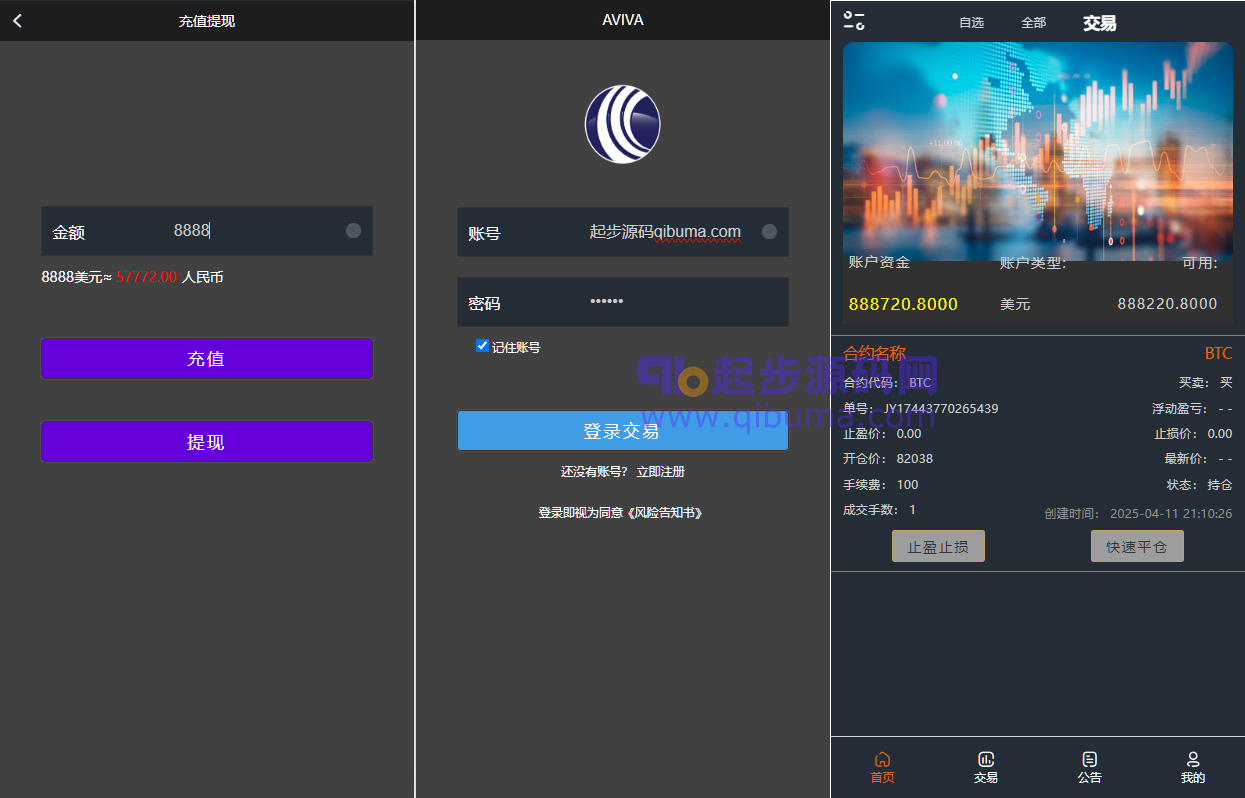
Task: Go back from the 充值提现 screen
Action: pyautogui.click(x=17, y=20)
